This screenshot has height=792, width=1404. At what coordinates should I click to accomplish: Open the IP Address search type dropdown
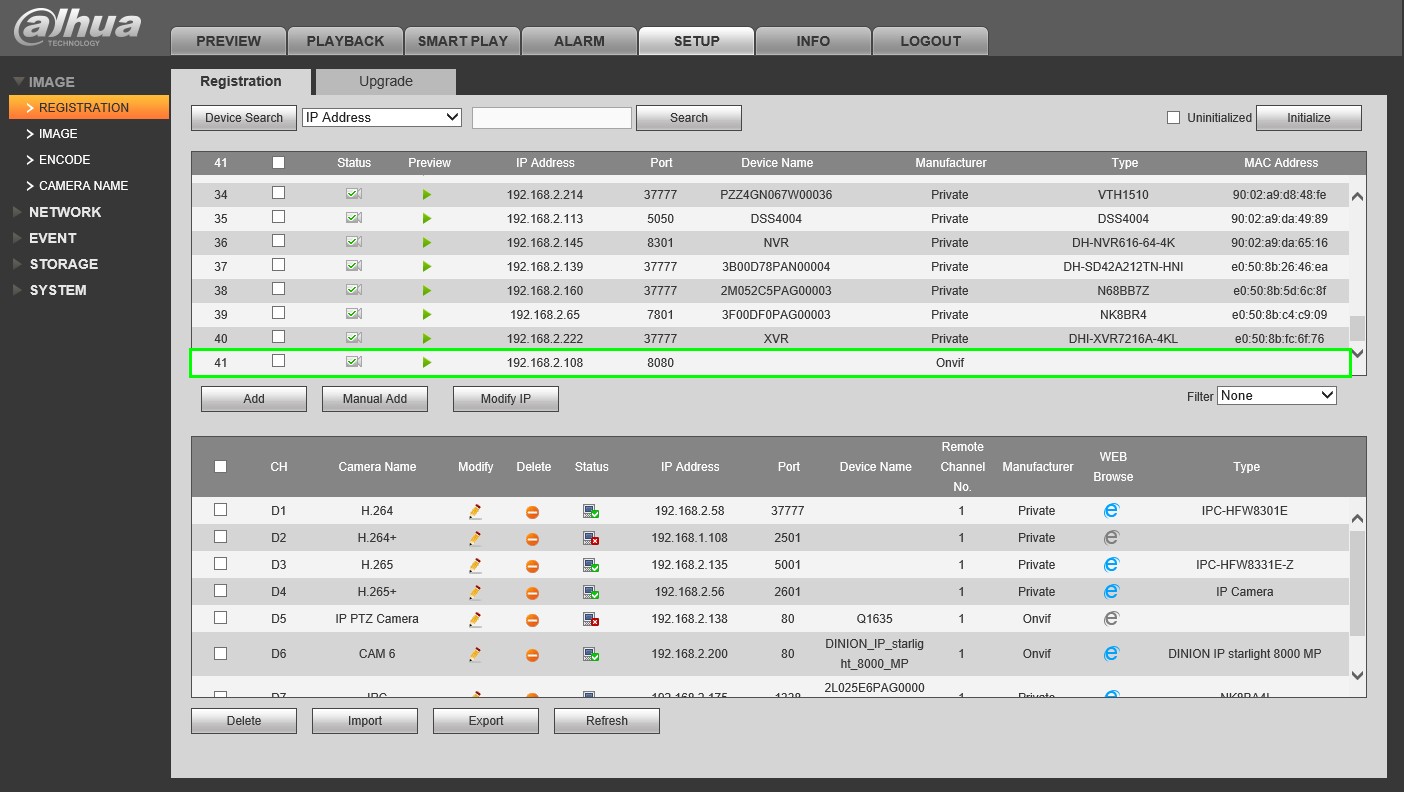(382, 117)
